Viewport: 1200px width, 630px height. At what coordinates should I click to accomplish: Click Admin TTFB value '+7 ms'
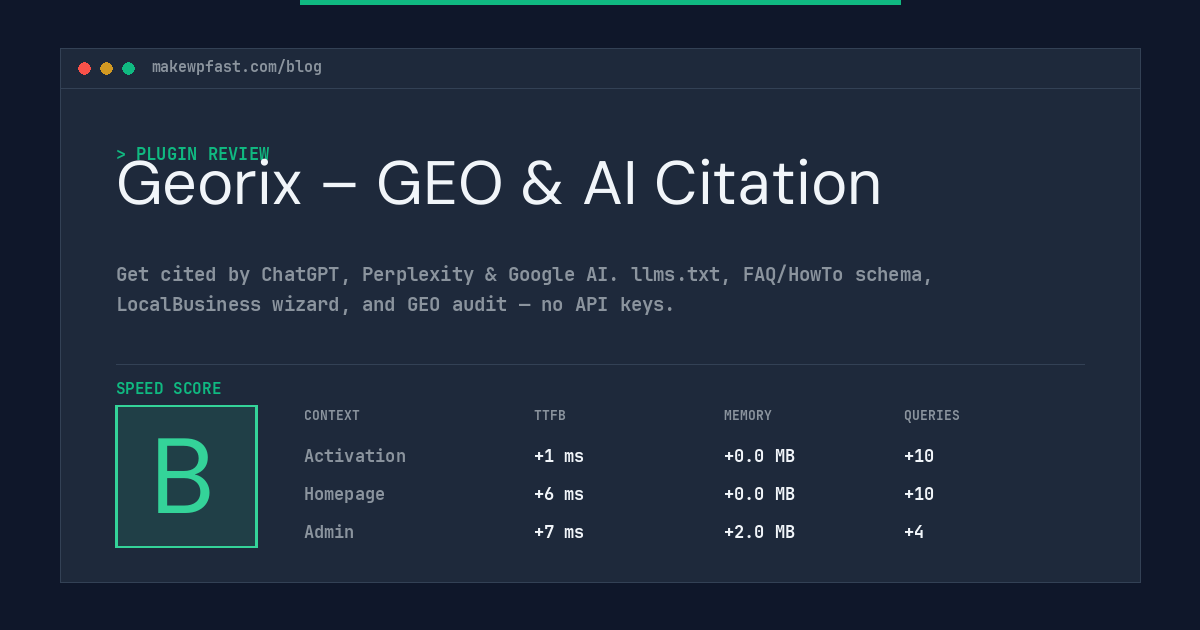[x=559, y=532]
